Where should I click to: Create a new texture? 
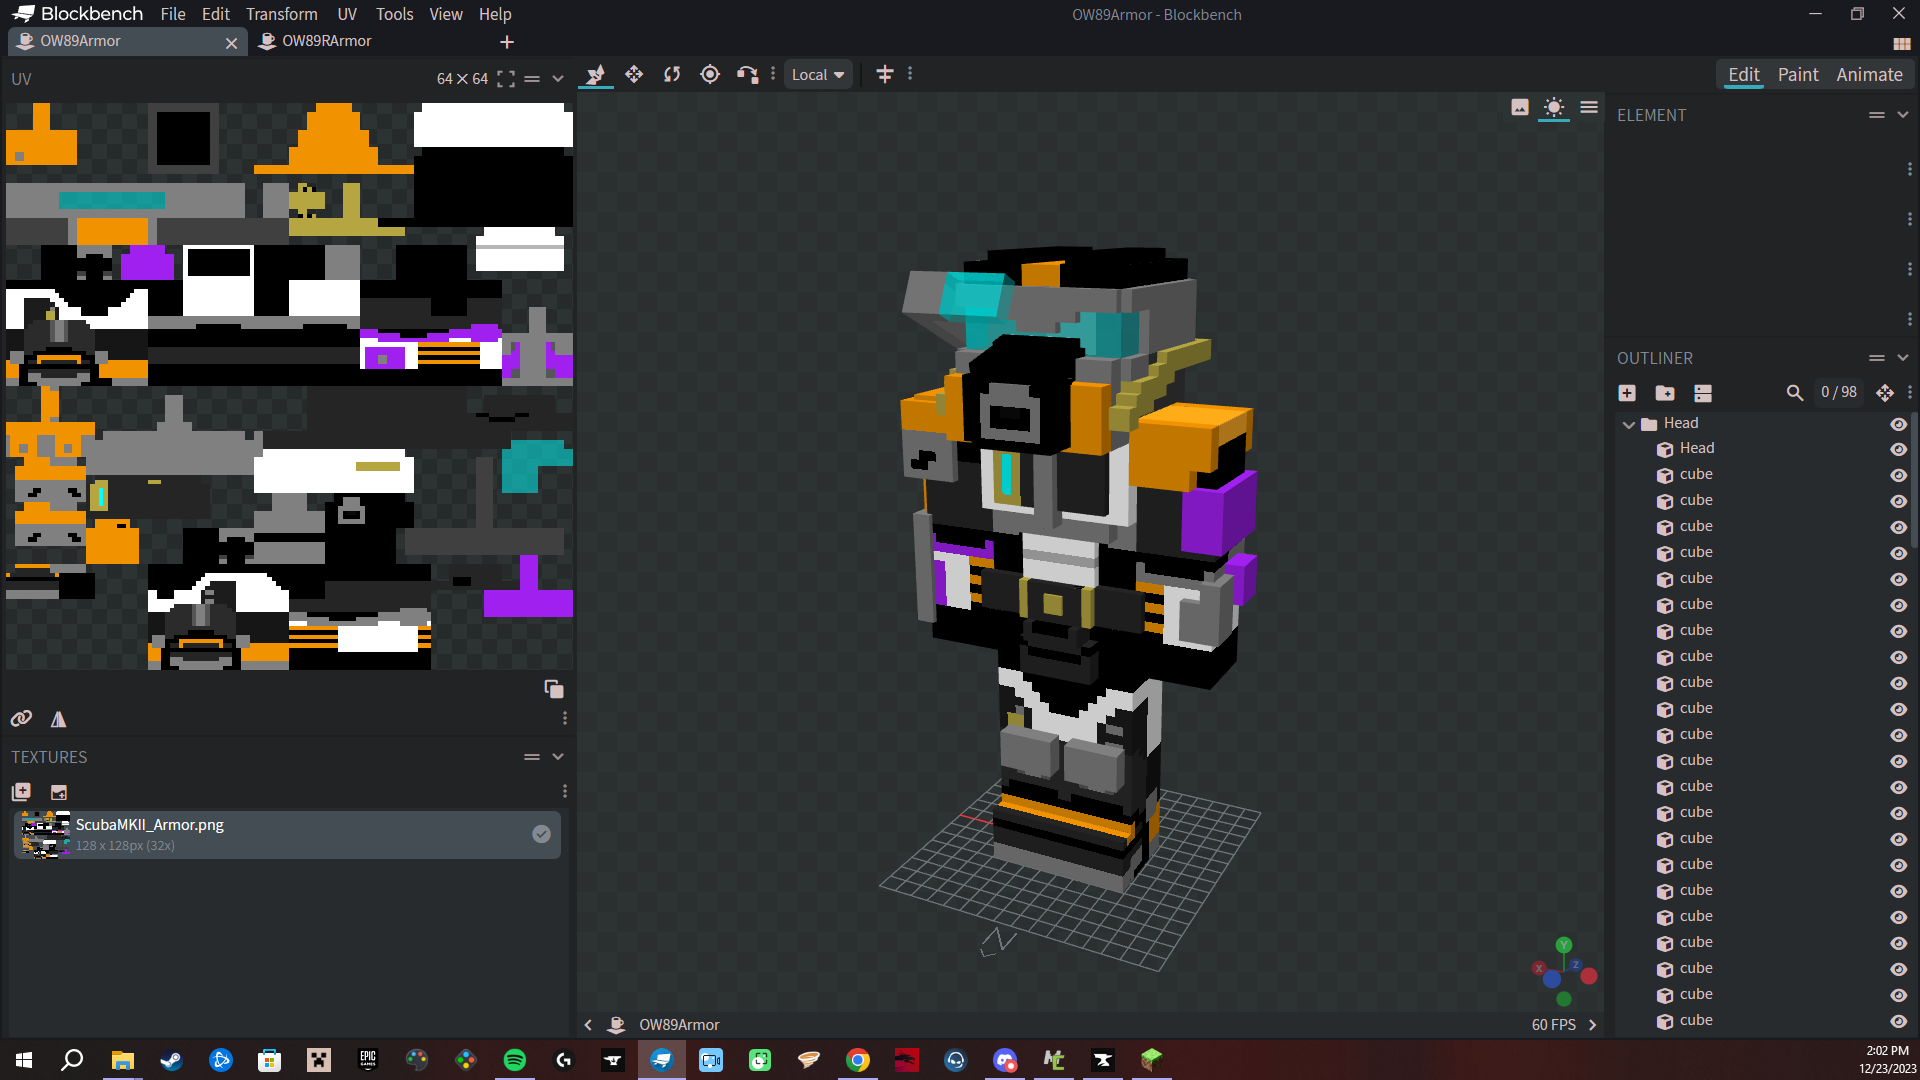pyautogui.click(x=59, y=792)
